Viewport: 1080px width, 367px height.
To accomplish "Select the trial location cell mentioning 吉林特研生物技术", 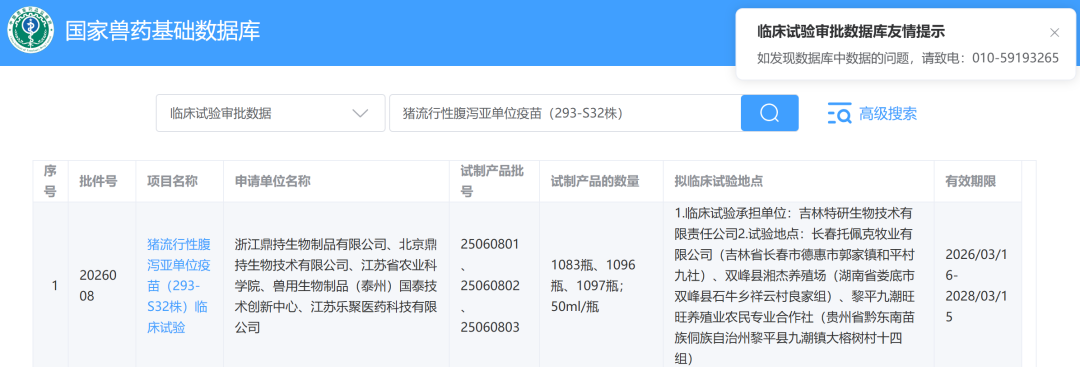I will click(x=798, y=284).
